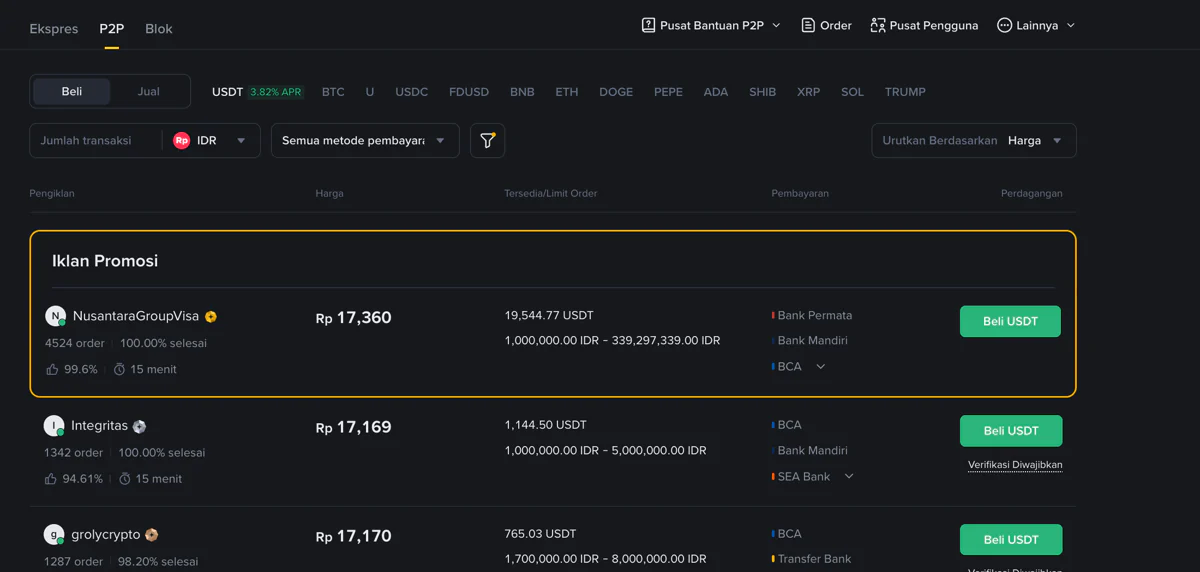Open the Blok tab
The height and width of the screenshot is (572, 1200).
pos(159,28)
